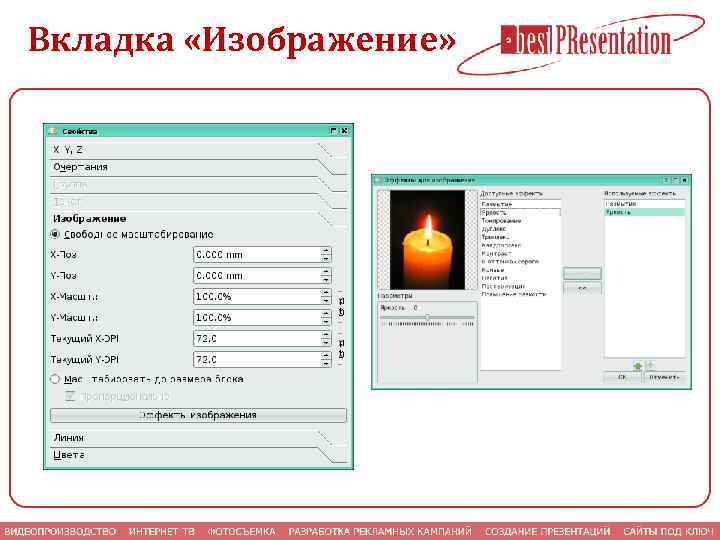This screenshot has width=720, height=540.
Task: Increase Y-Поз value with up arrow
Action: [326, 272]
